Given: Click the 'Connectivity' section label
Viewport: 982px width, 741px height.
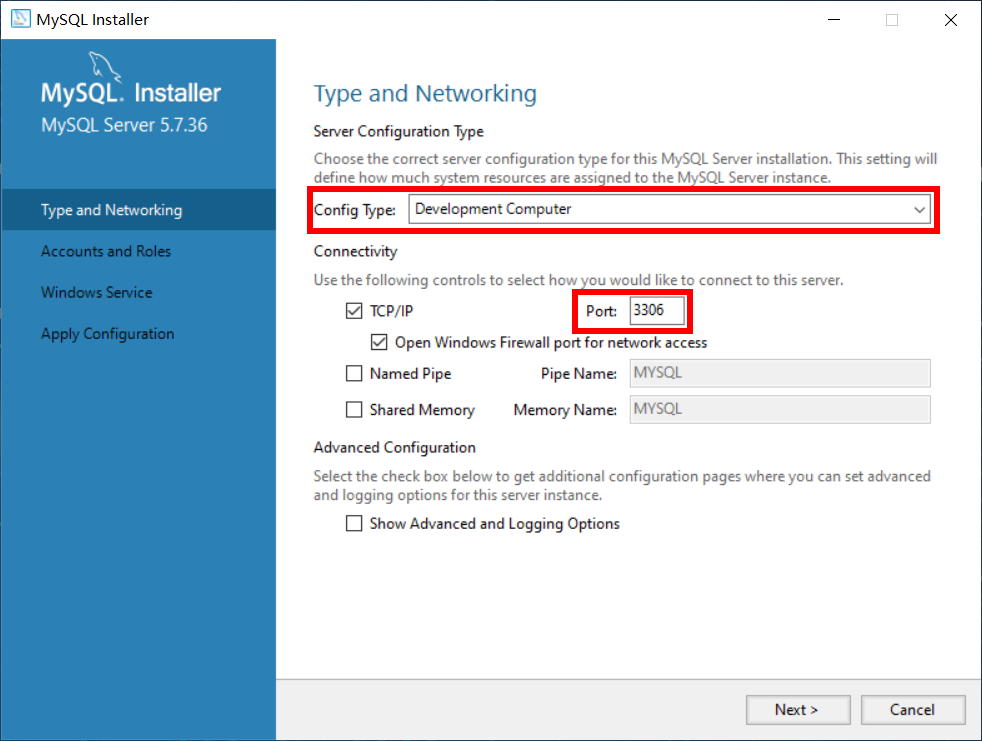Looking at the screenshot, I should coord(356,251).
